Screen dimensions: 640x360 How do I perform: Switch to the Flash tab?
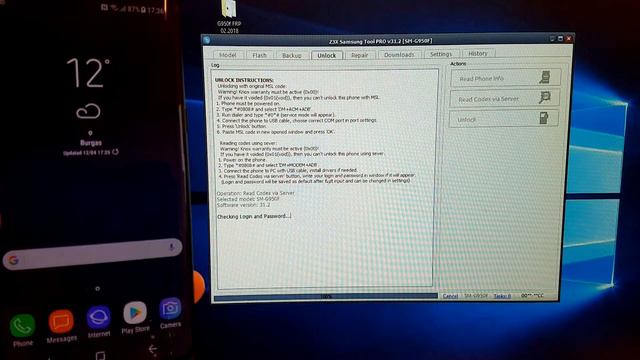pos(259,55)
